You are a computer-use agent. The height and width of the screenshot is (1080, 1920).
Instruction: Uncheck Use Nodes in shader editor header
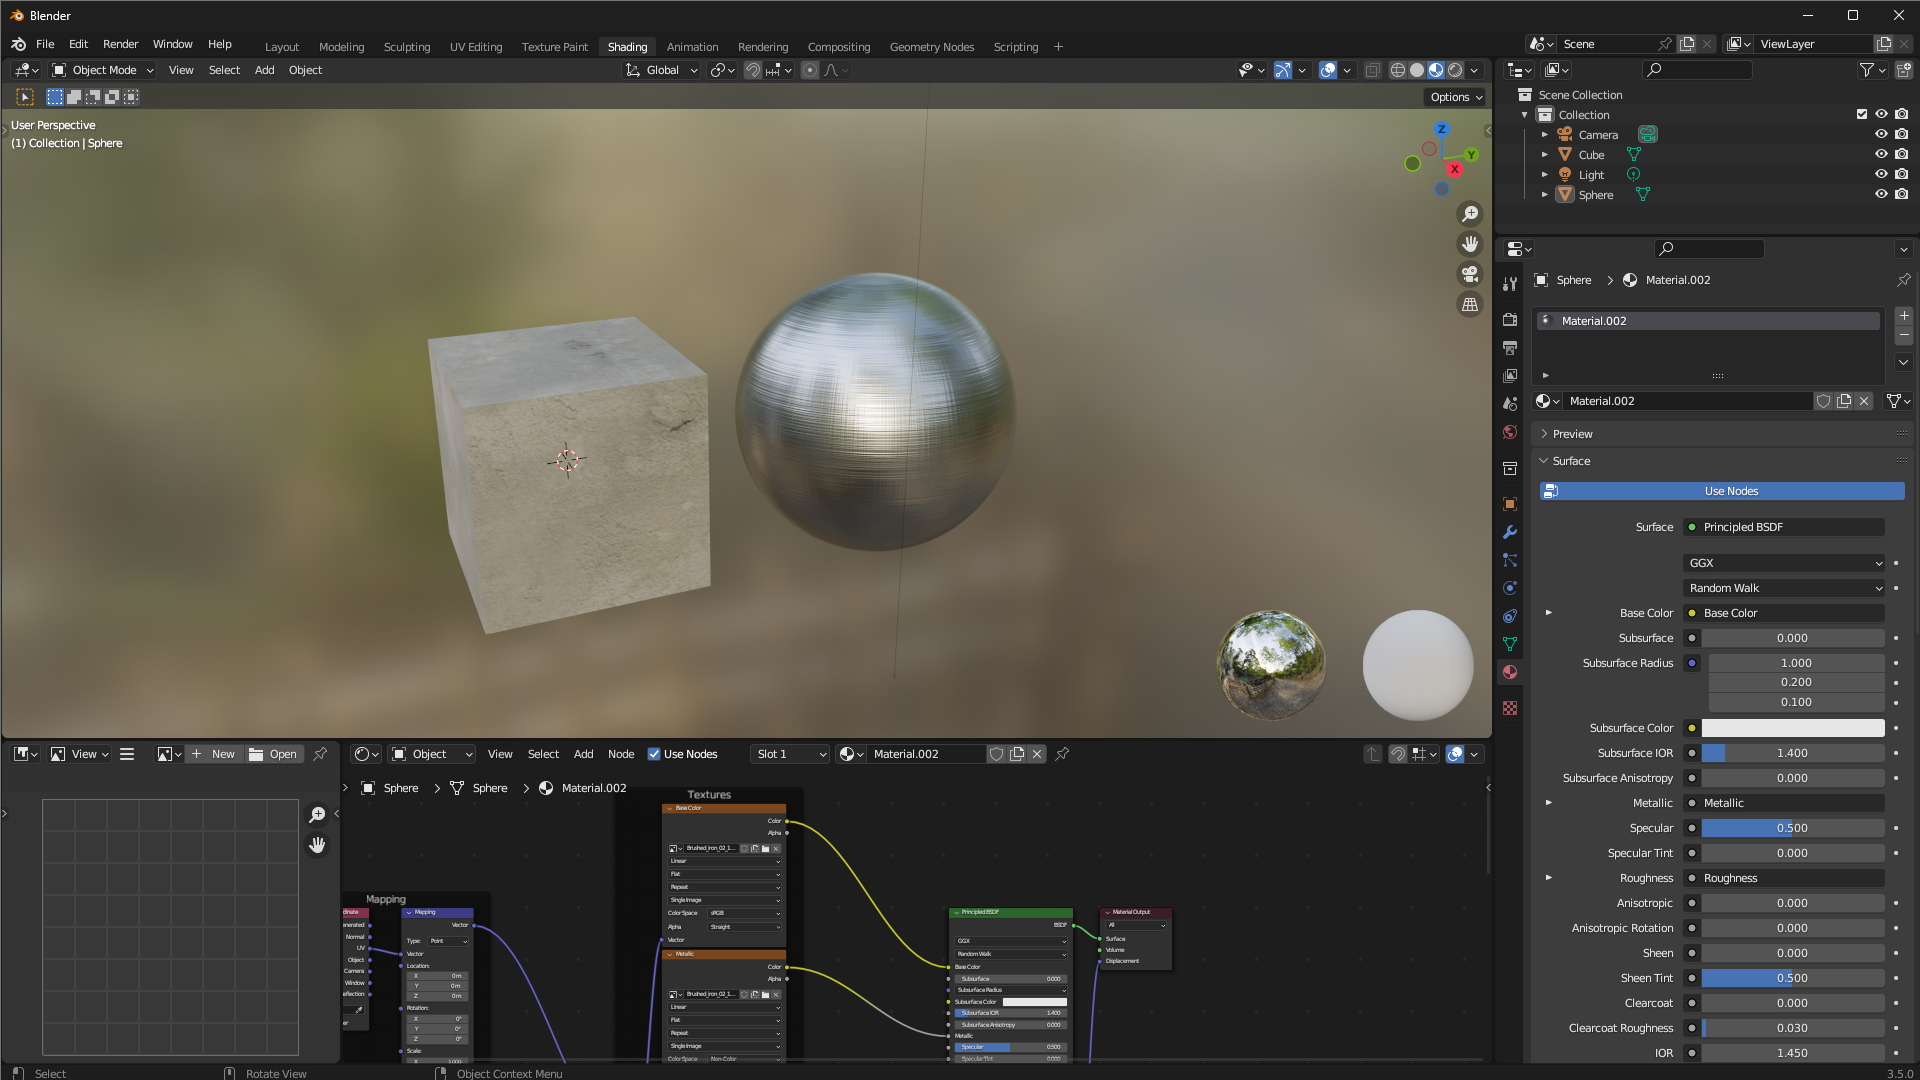pos(655,754)
